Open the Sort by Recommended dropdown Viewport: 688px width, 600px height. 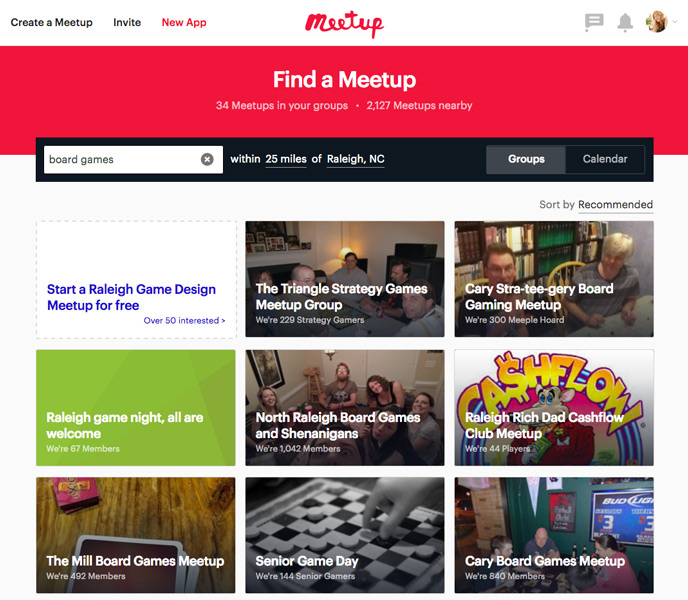coord(615,205)
